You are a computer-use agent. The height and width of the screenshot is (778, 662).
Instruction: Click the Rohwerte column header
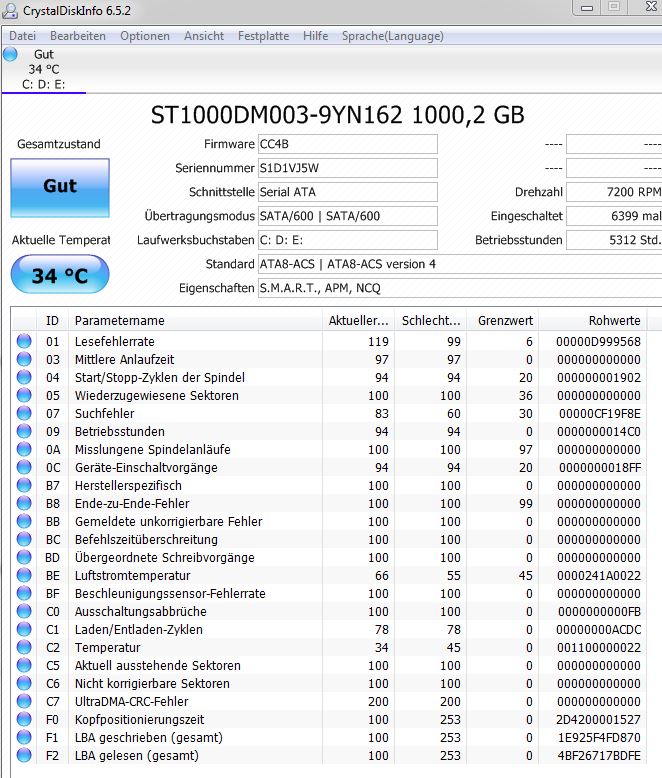click(x=593, y=321)
